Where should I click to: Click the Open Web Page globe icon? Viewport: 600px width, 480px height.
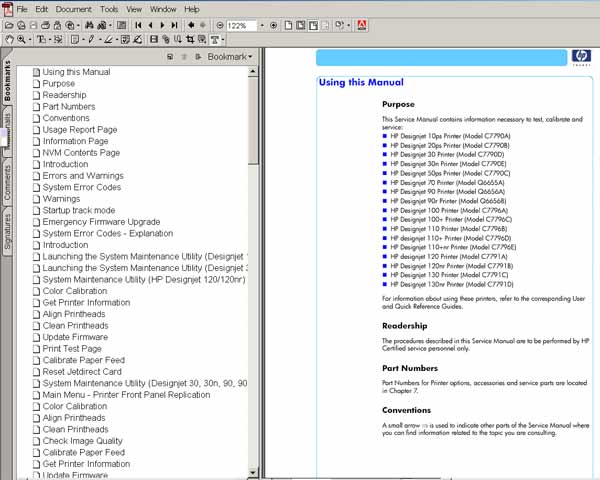tap(21, 26)
